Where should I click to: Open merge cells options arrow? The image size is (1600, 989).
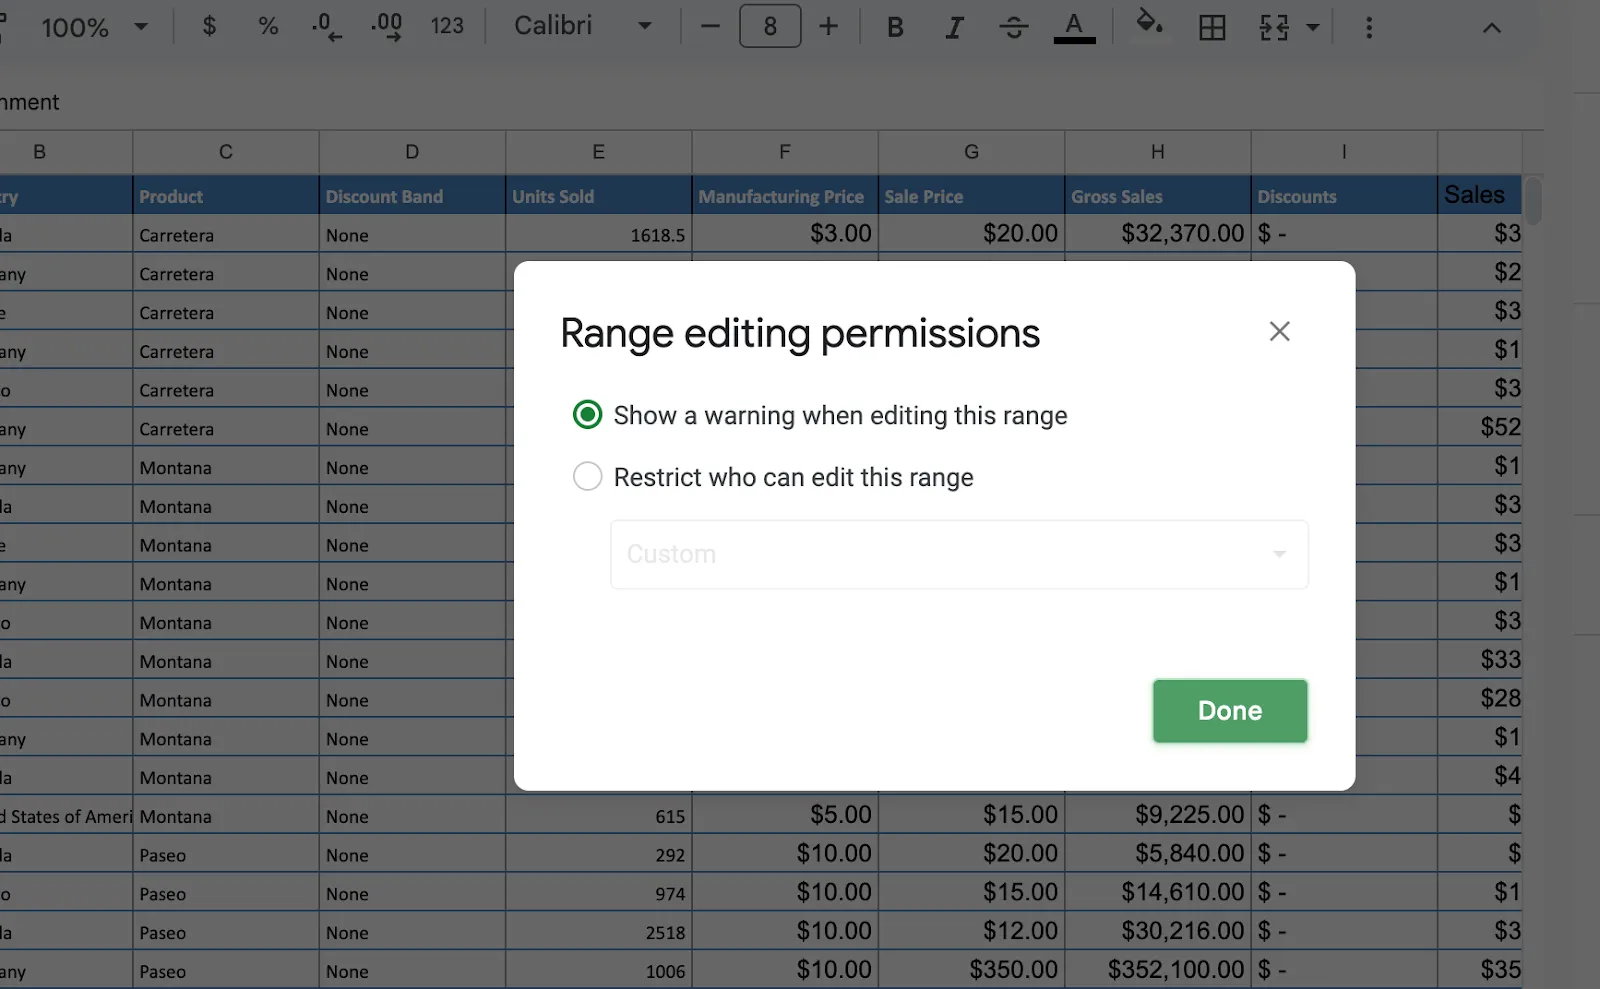click(x=1313, y=27)
